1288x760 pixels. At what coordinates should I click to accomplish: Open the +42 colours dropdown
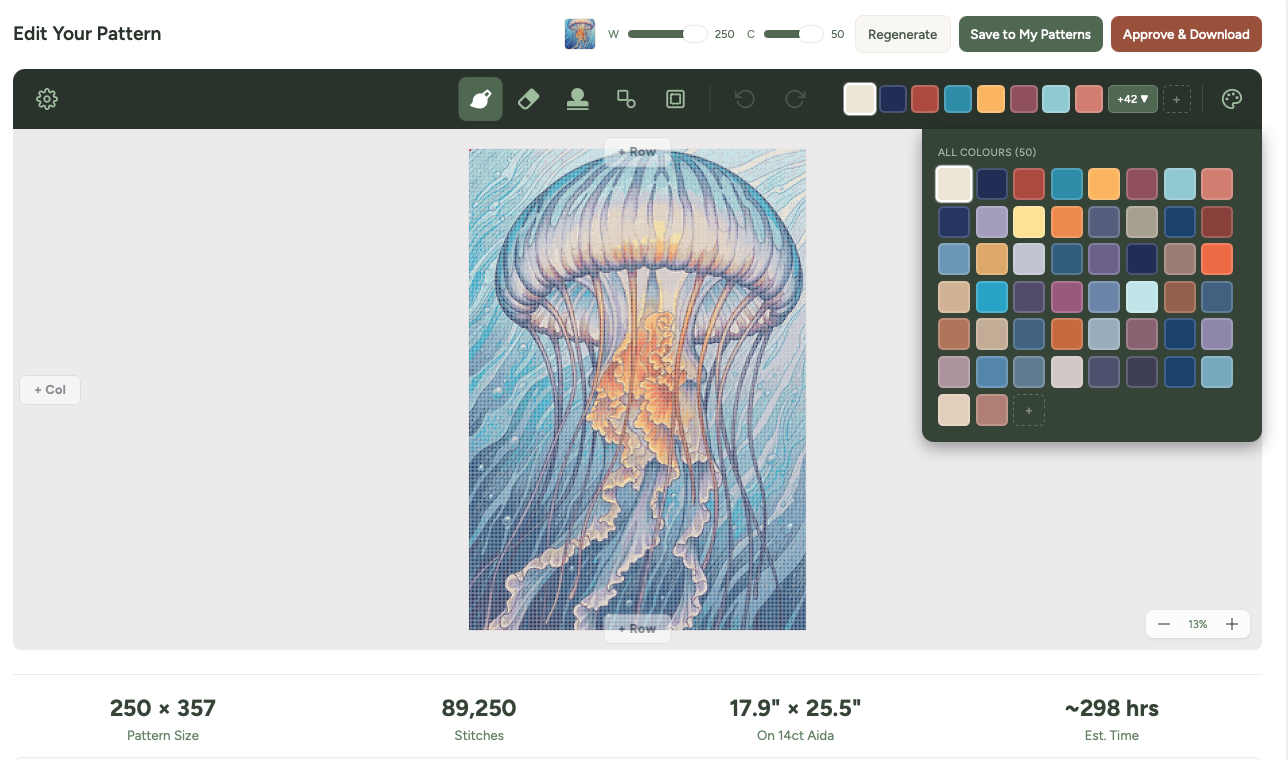(1132, 99)
